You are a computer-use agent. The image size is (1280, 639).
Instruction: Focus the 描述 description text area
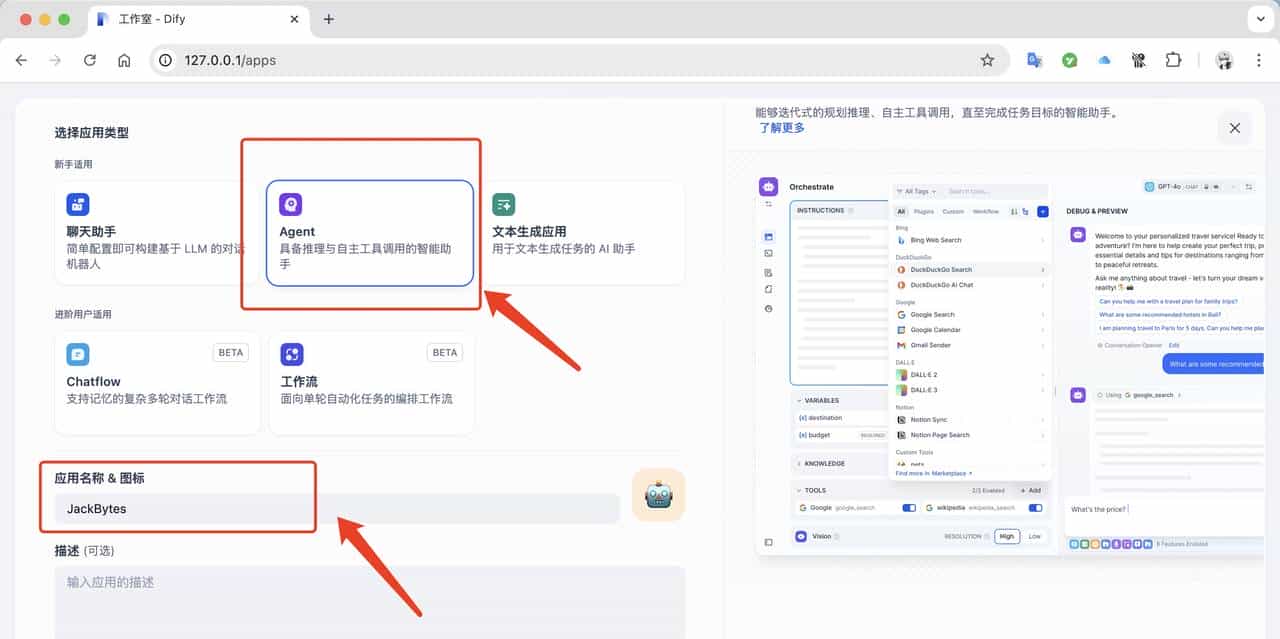click(369, 600)
